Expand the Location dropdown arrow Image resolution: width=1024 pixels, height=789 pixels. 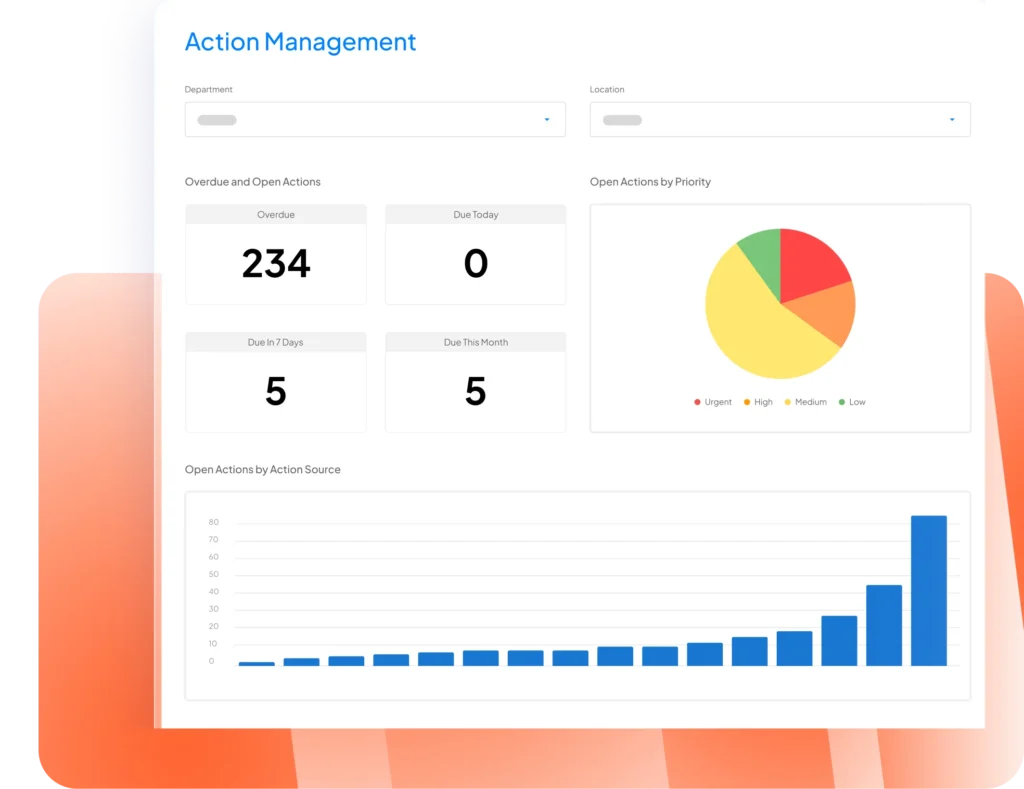click(x=952, y=120)
